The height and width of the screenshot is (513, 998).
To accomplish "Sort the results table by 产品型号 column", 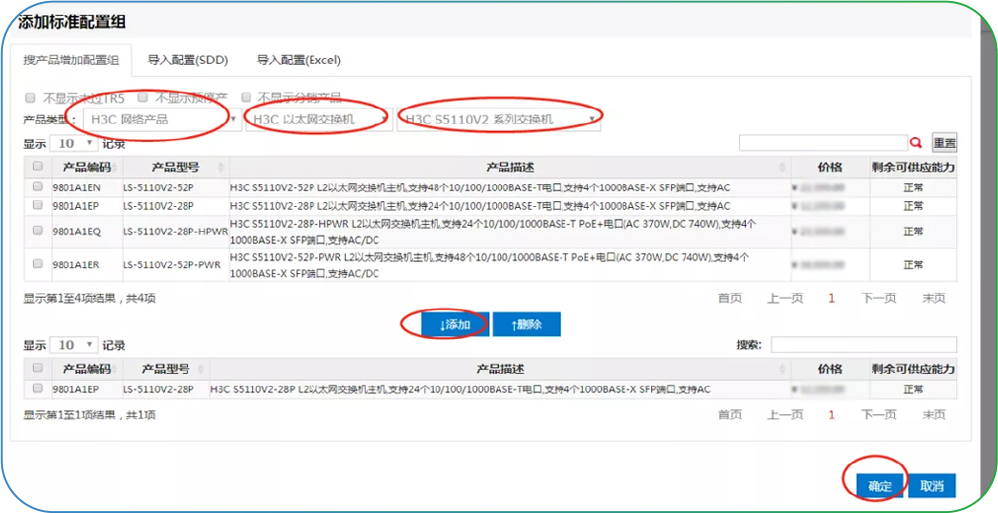I will (176, 167).
